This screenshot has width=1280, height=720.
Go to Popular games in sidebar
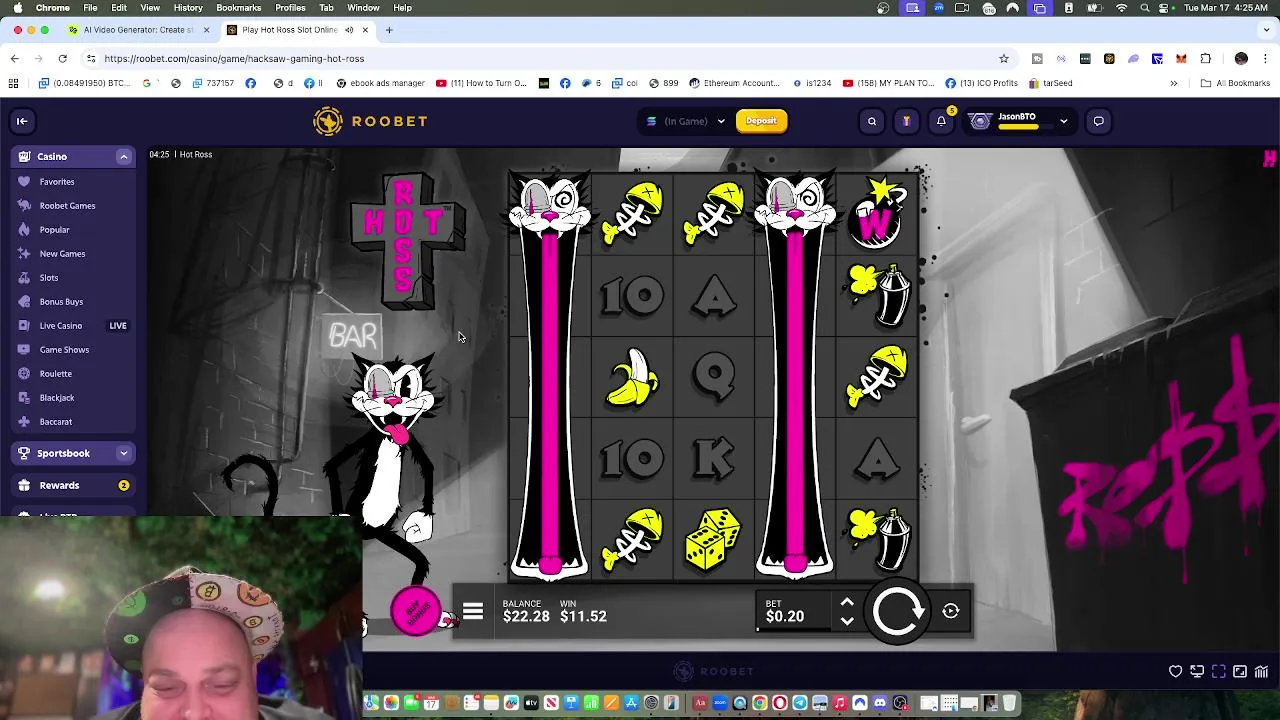(x=54, y=230)
